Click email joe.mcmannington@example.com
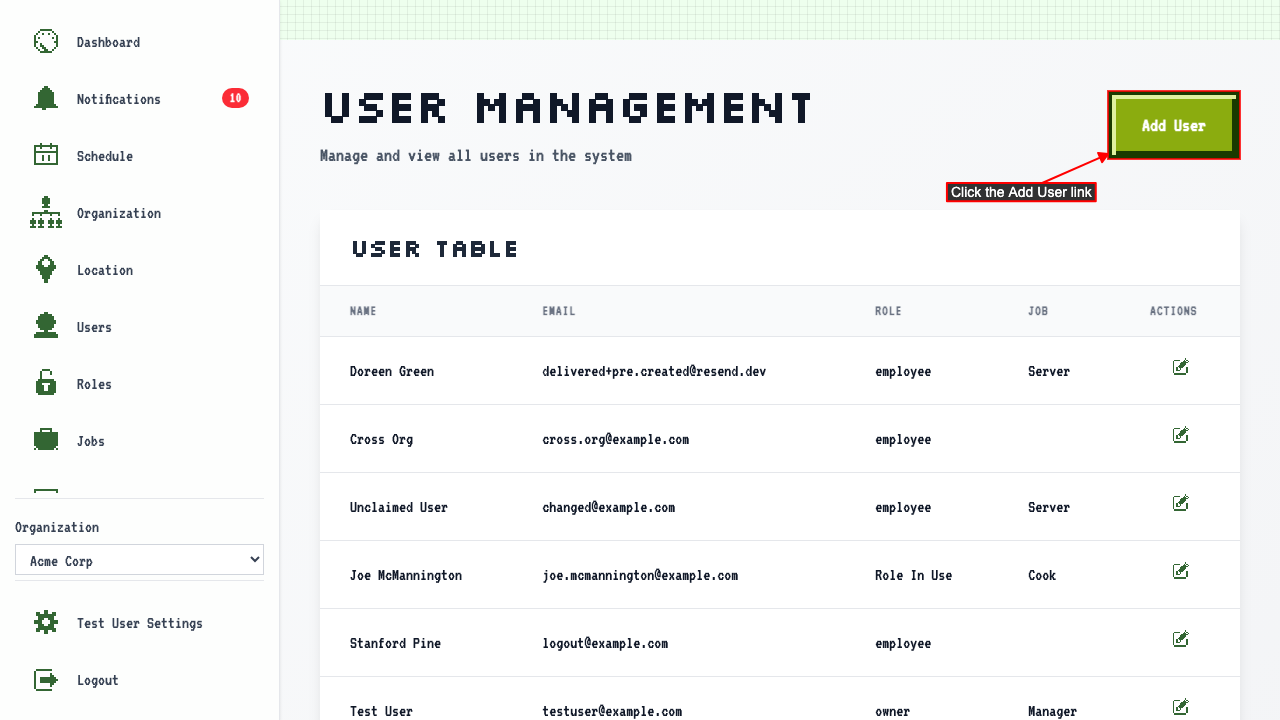1280x720 pixels. coord(640,575)
